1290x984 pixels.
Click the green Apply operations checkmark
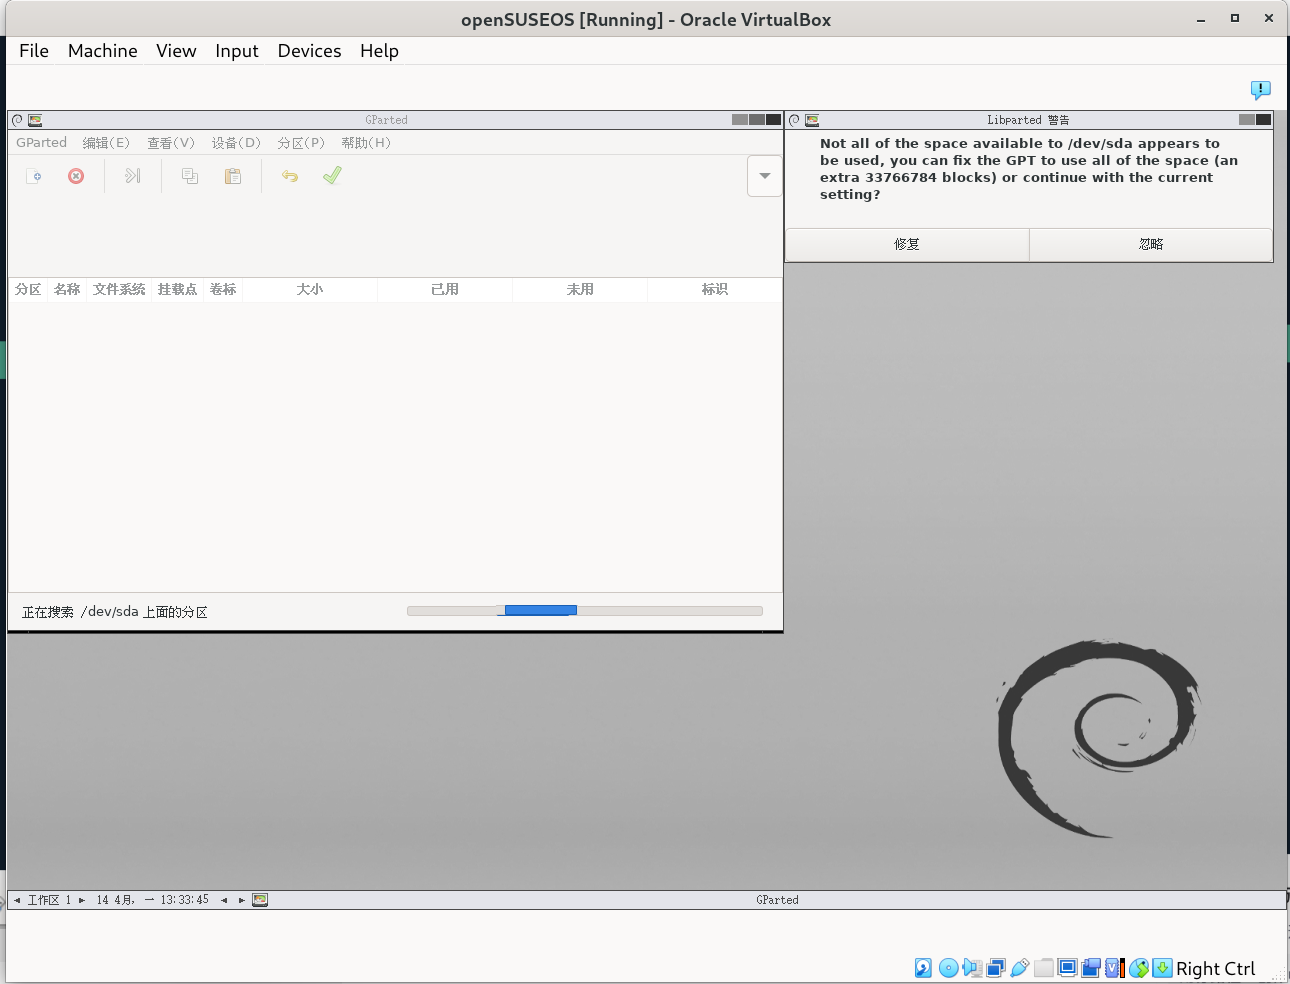tap(332, 176)
